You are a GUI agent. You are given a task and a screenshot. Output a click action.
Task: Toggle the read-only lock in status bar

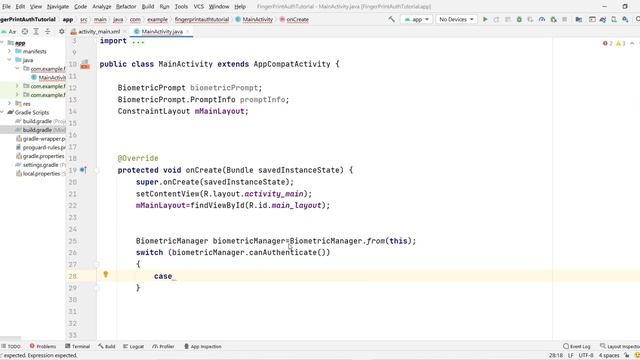click(x=627, y=356)
